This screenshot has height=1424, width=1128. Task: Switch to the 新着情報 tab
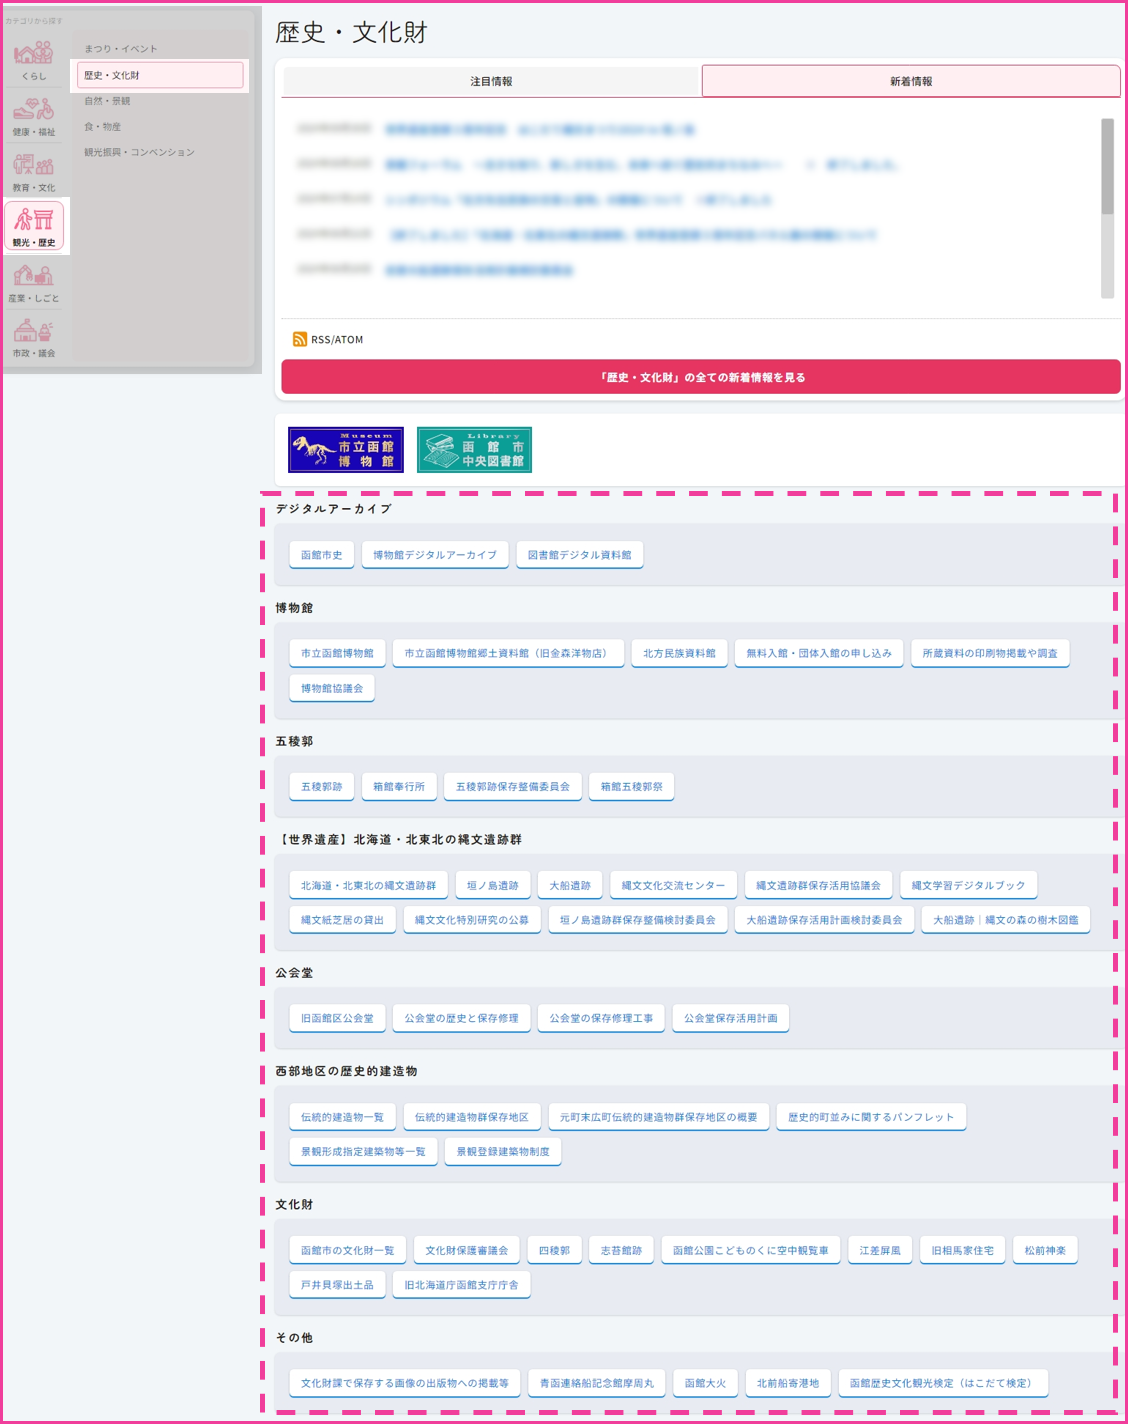coord(911,82)
